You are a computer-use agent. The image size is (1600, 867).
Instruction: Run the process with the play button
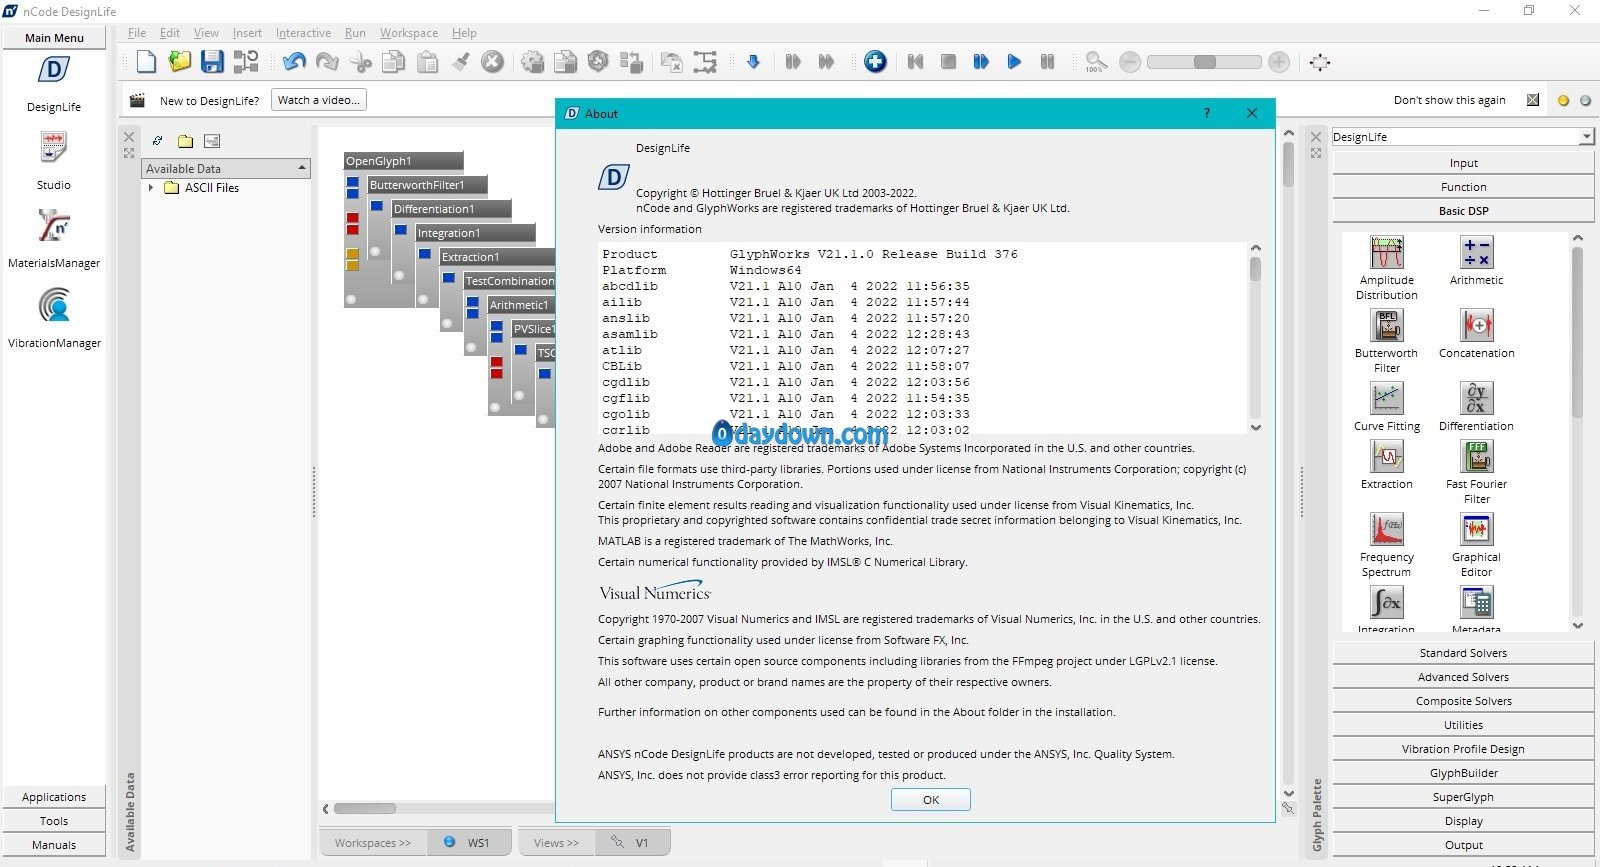[x=1014, y=62]
